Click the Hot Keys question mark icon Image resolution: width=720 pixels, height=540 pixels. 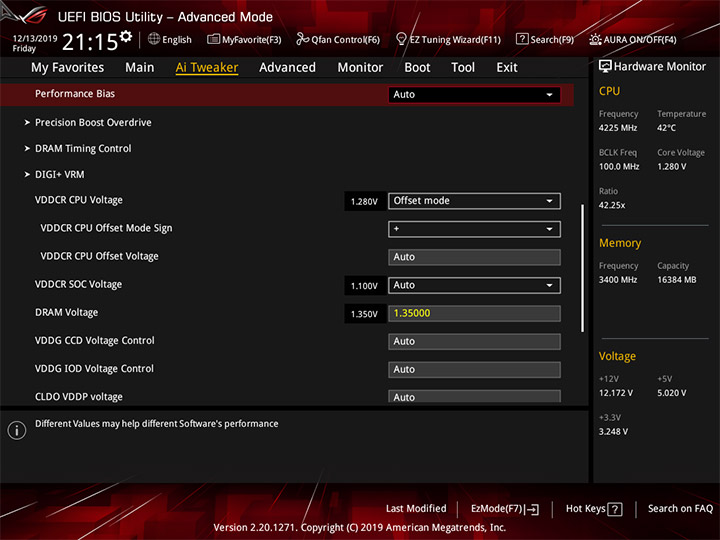[x=615, y=509]
